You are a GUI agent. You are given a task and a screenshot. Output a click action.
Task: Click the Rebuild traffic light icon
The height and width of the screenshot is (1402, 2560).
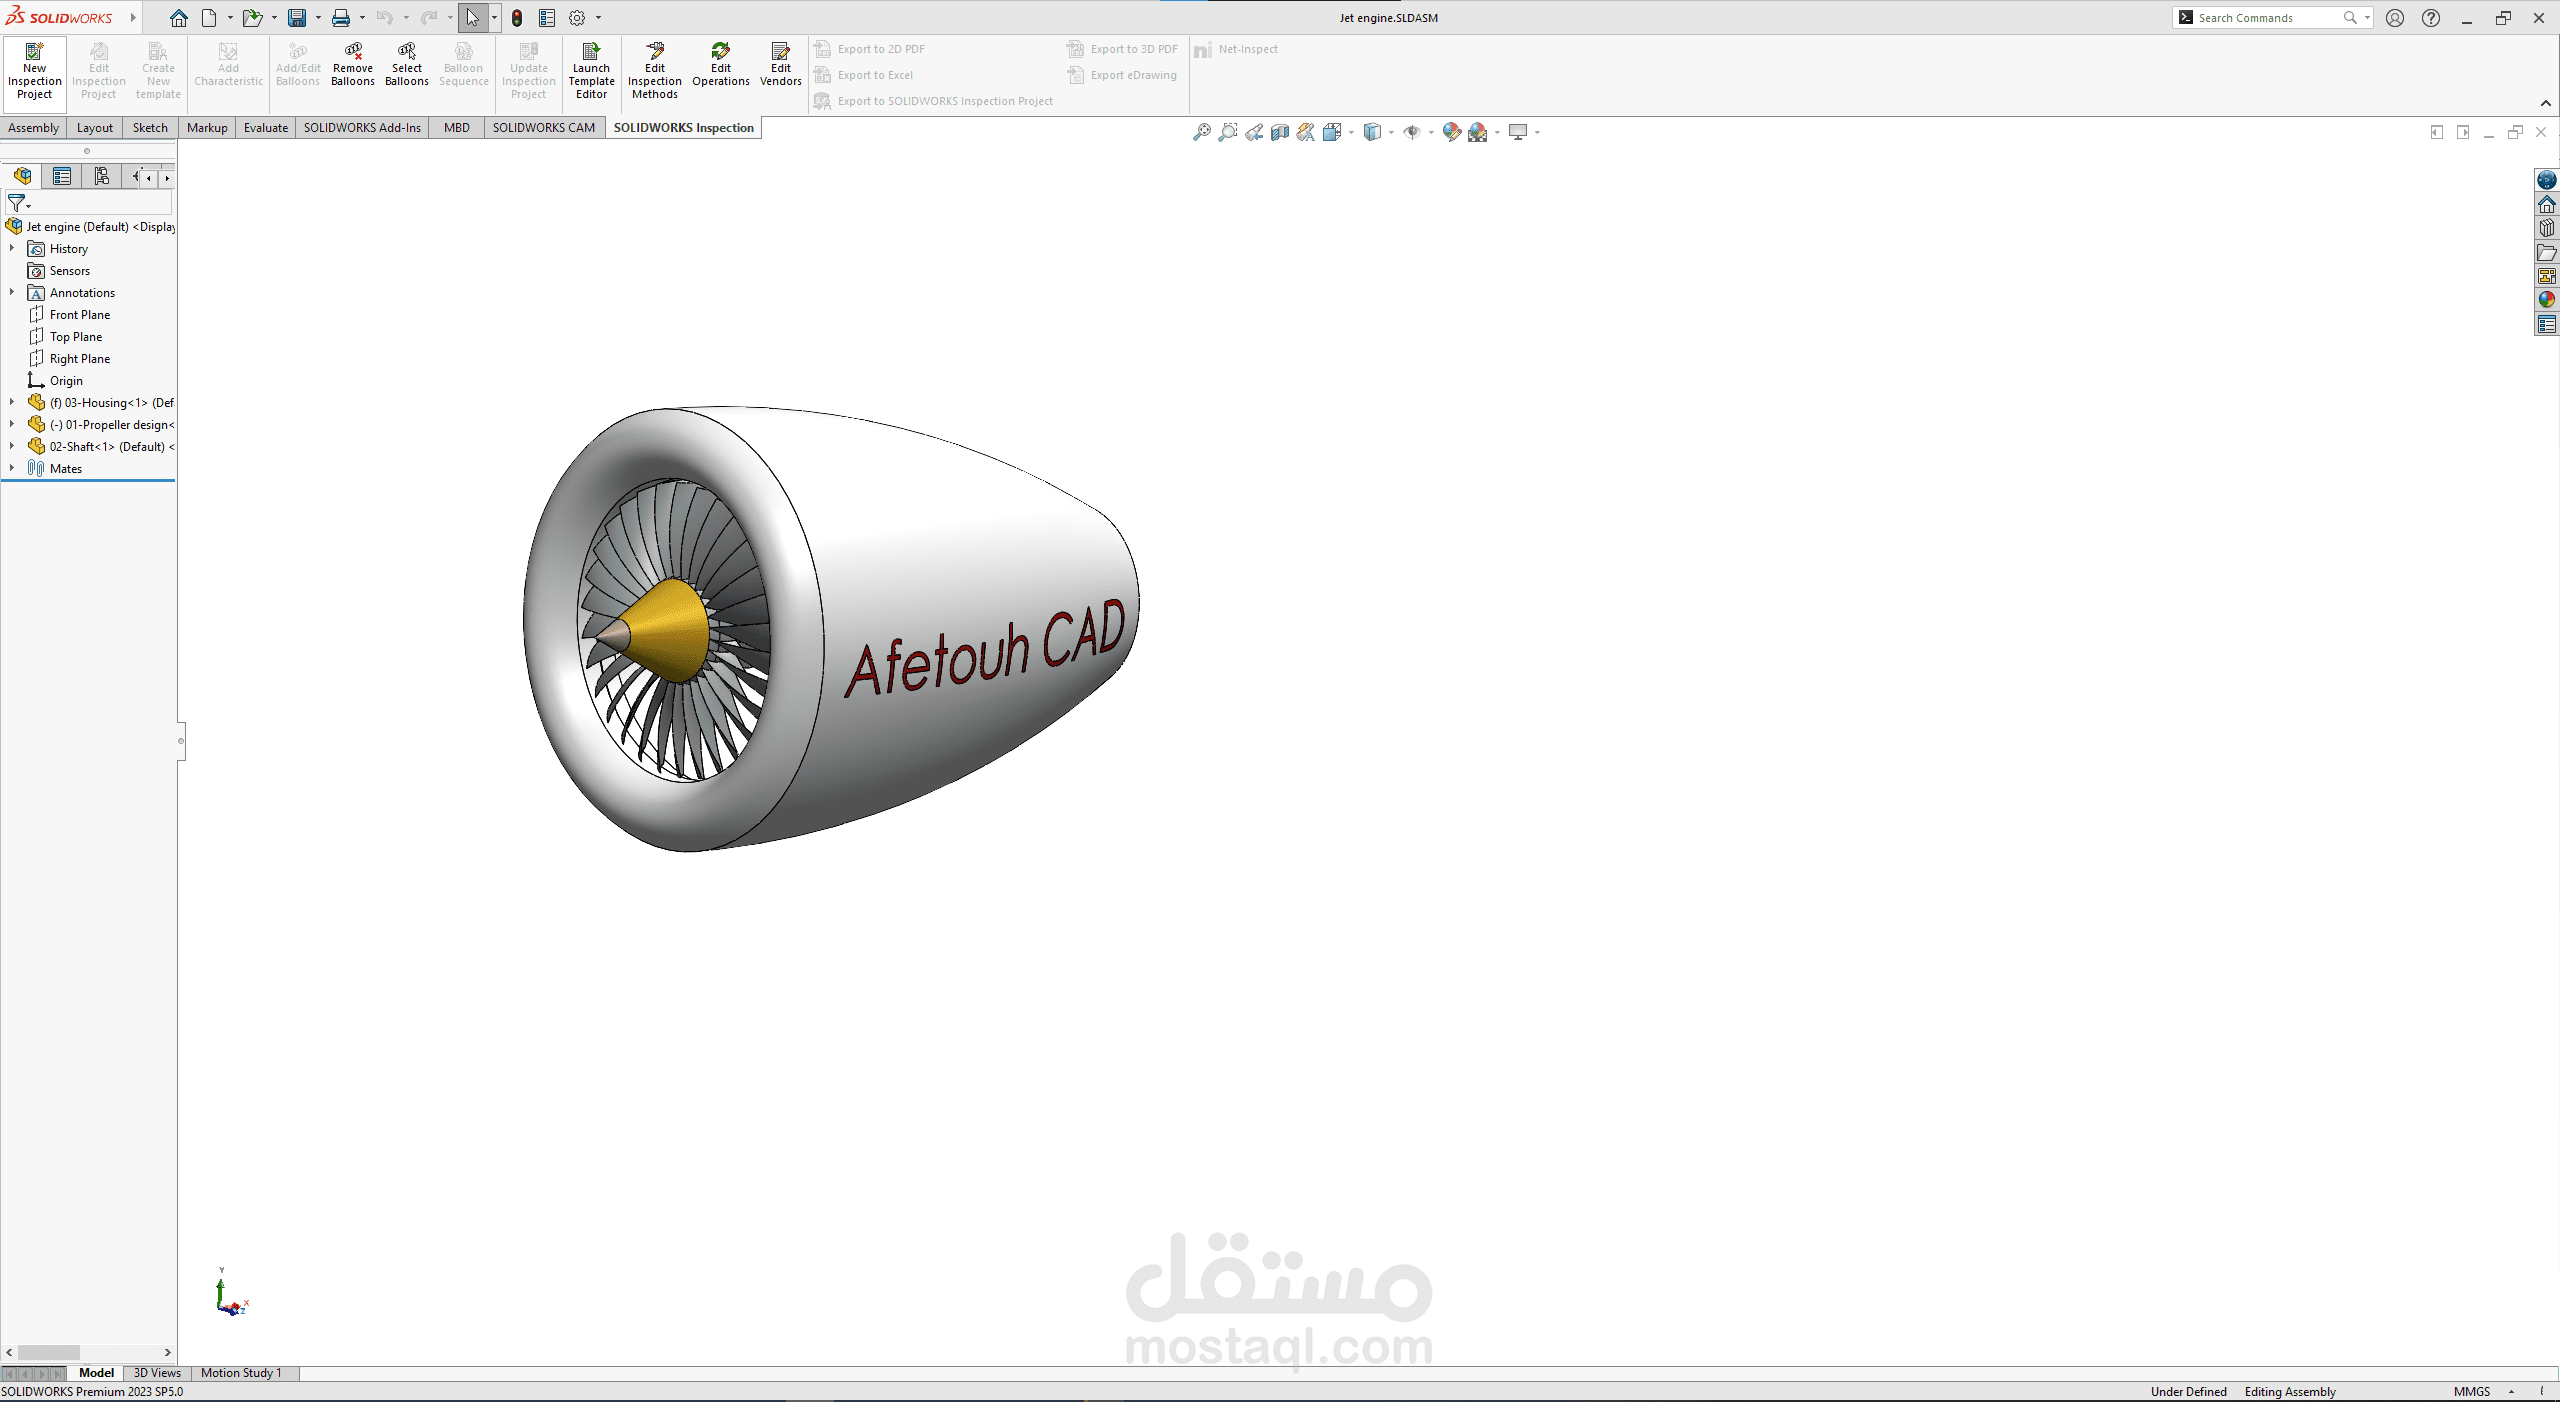click(517, 18)
